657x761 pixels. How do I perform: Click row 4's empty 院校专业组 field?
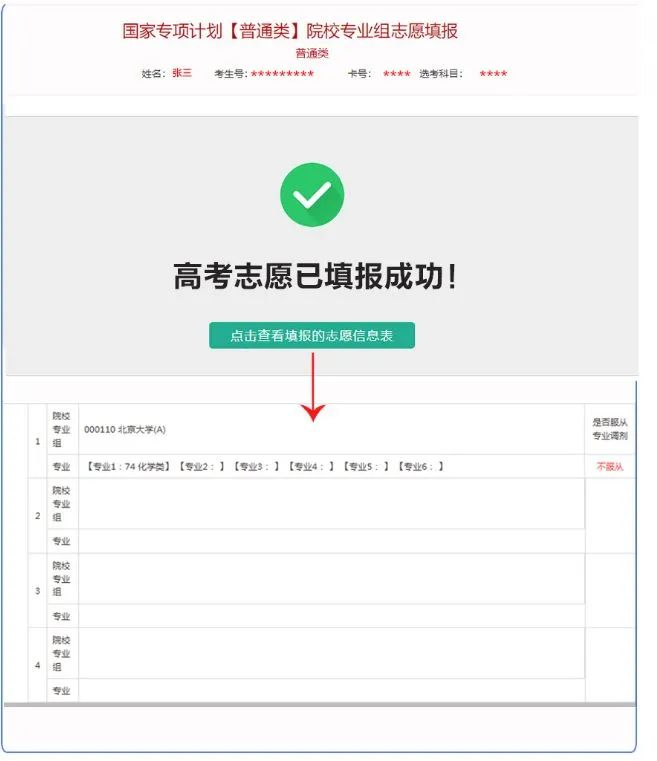[331, 653]
